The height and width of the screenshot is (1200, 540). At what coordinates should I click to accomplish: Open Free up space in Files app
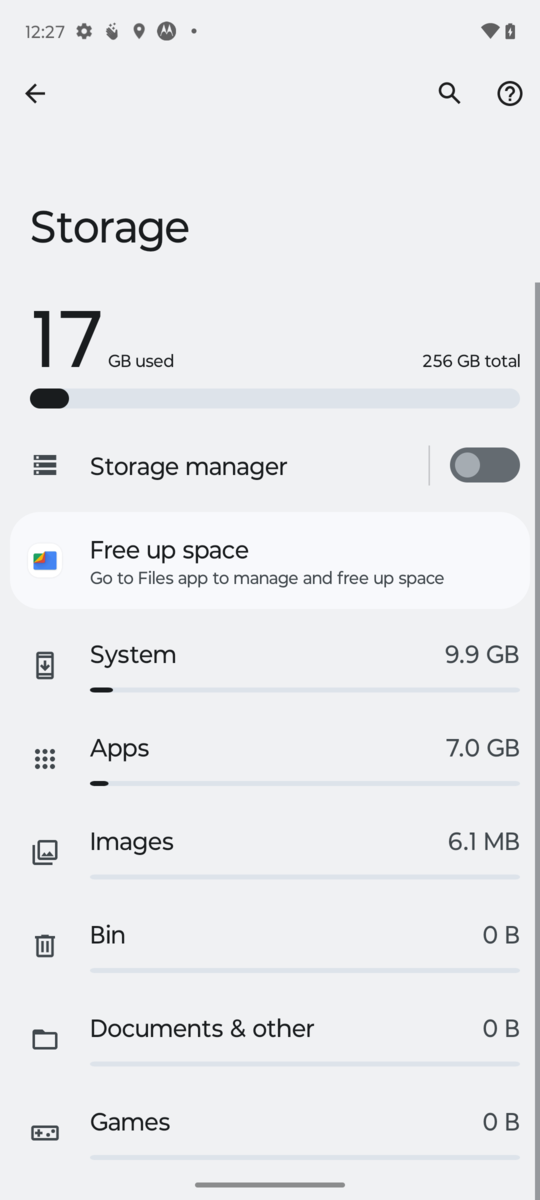pyautogui.click(x=270, y=560)
